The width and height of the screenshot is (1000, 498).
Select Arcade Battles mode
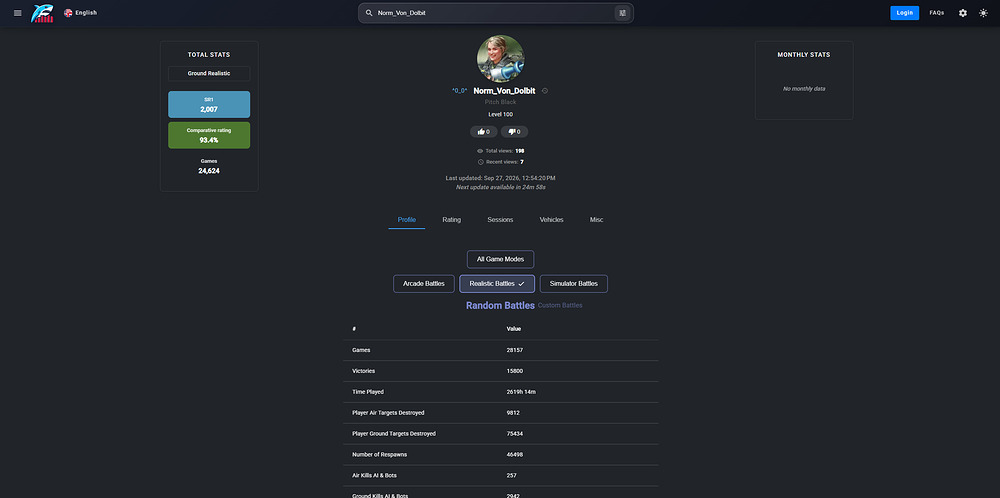click(x=424, y=284)
